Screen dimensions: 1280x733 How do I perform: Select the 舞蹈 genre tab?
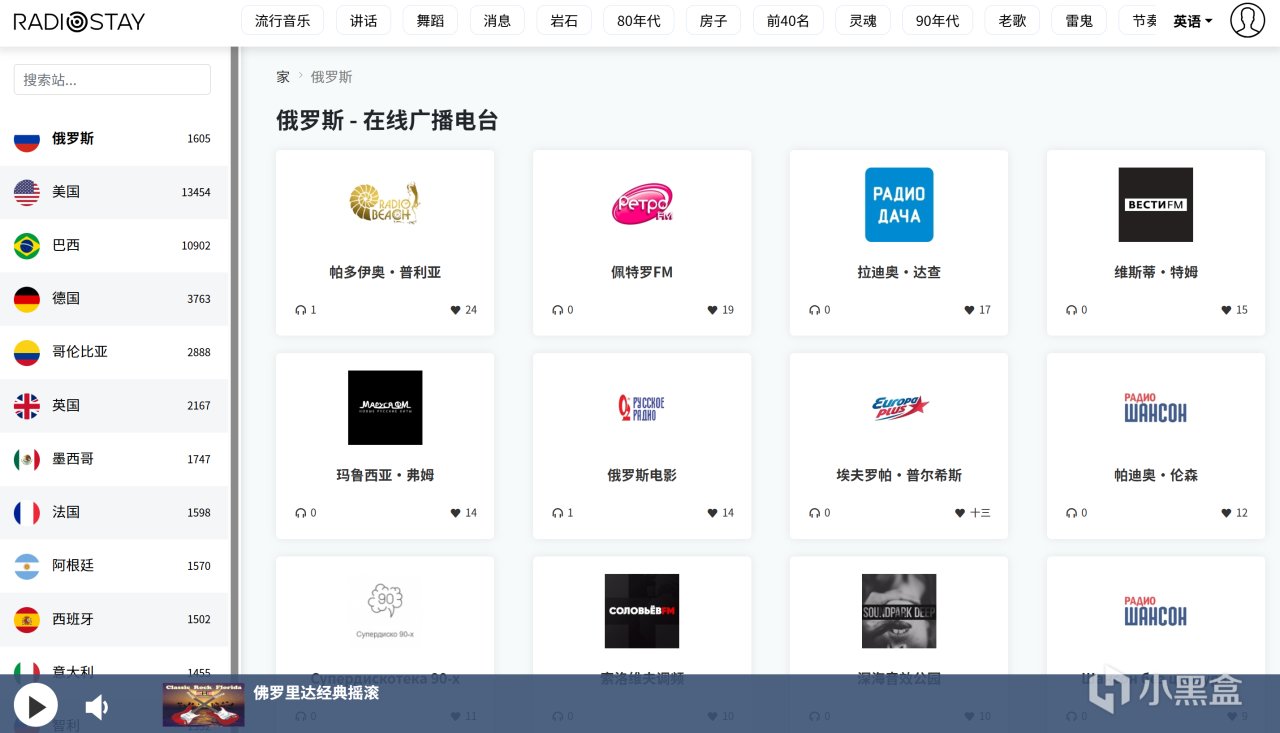tap(430, 20)
